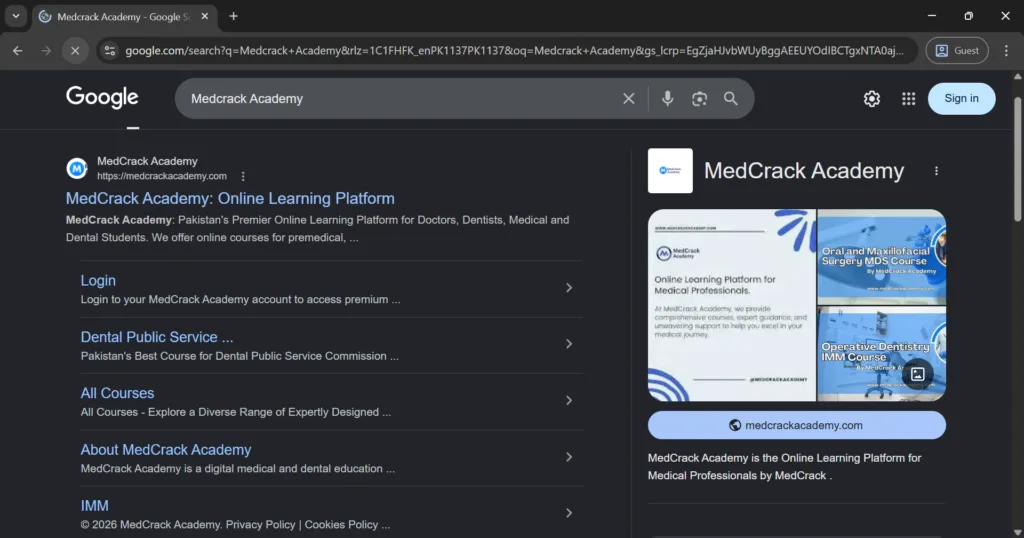Open Operative Dentistry IMM Course image
This screenshot has width=1024, height=538.
[882, 354]
